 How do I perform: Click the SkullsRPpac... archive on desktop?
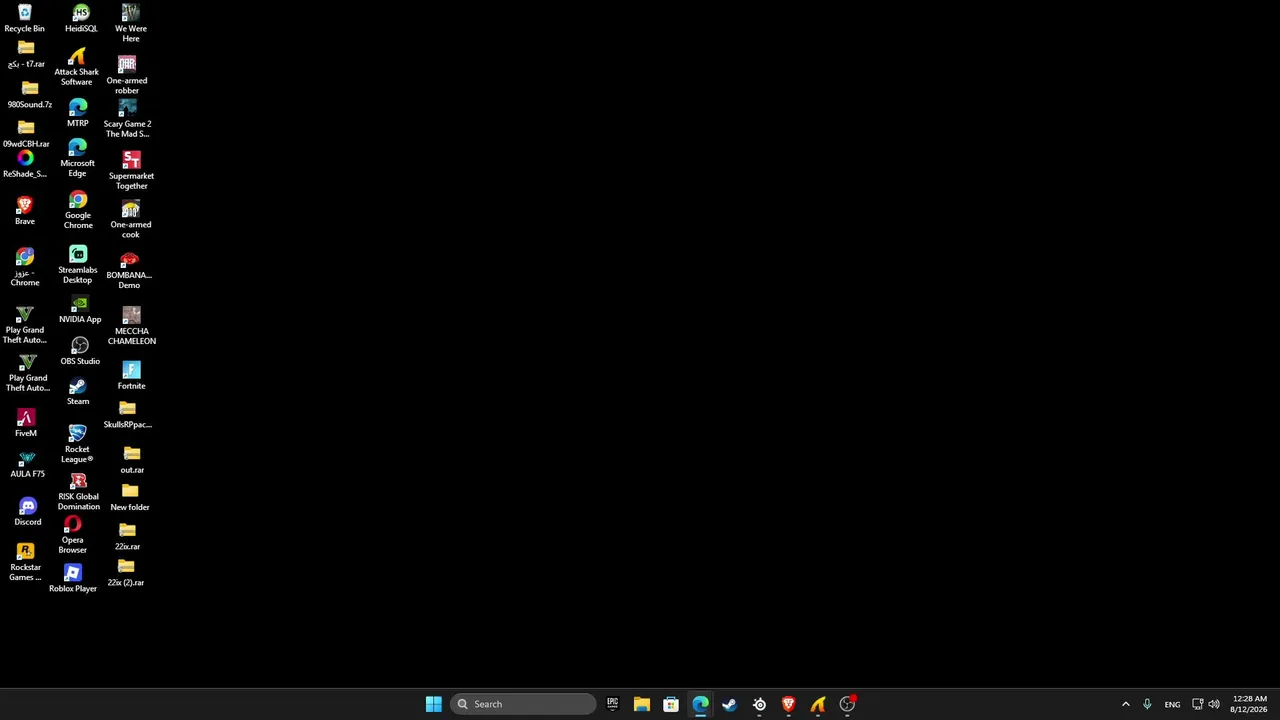tap(127, 415)
